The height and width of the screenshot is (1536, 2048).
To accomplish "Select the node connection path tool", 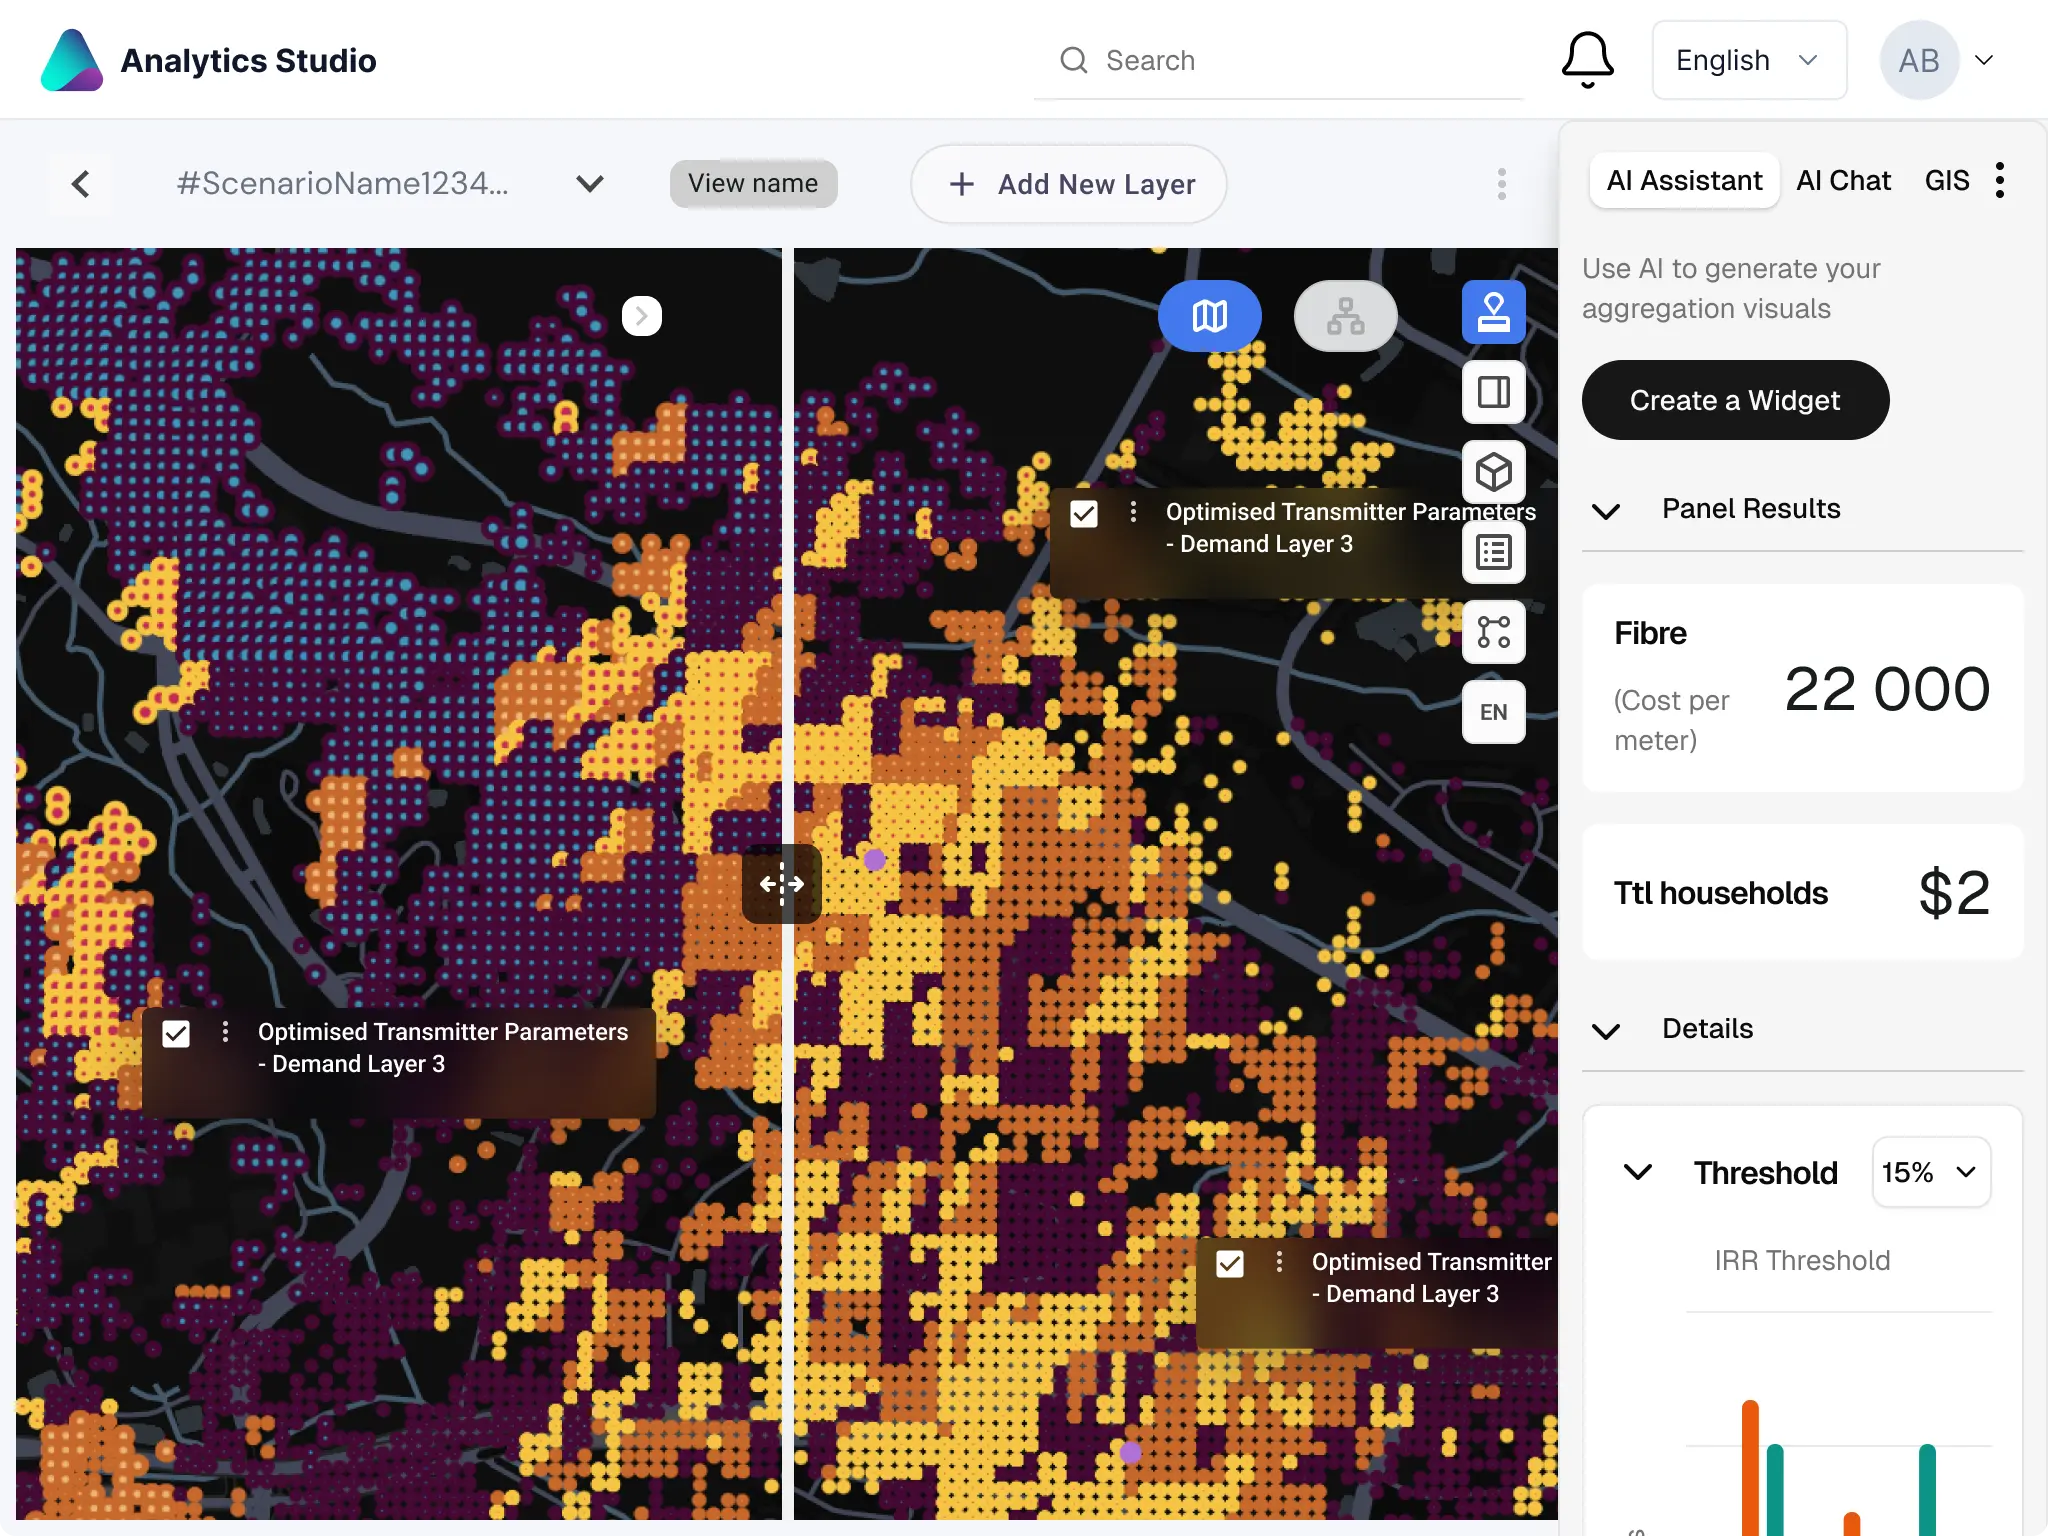I will (x=1493, y=632).
